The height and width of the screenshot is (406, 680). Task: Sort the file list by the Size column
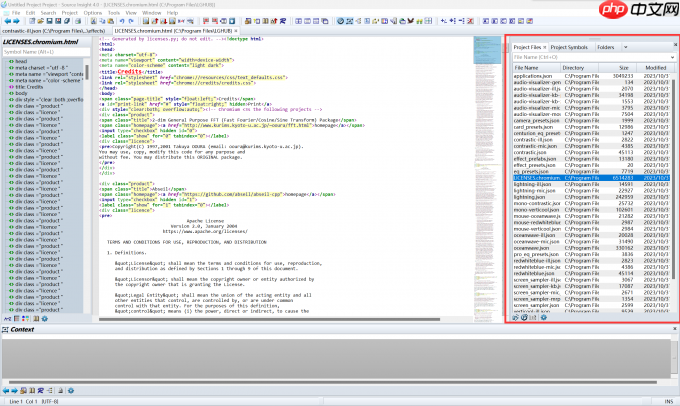pos(622,67)
